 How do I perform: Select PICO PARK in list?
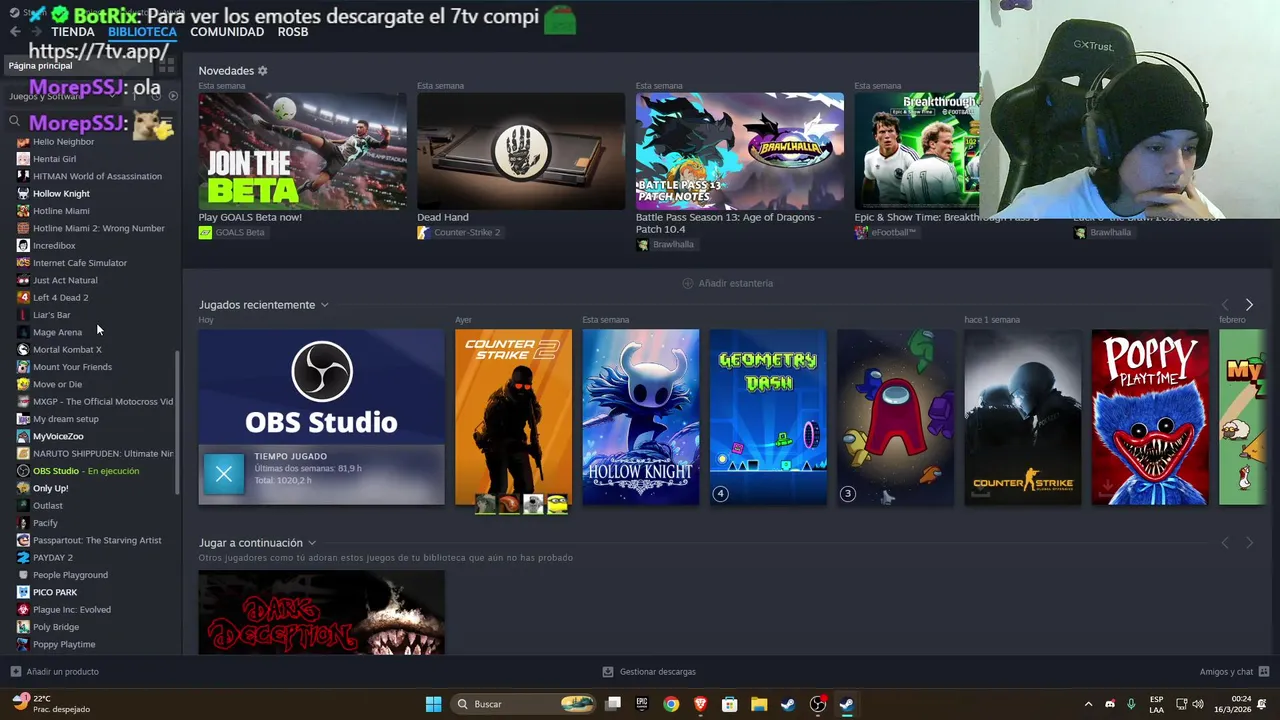point(55,592)
